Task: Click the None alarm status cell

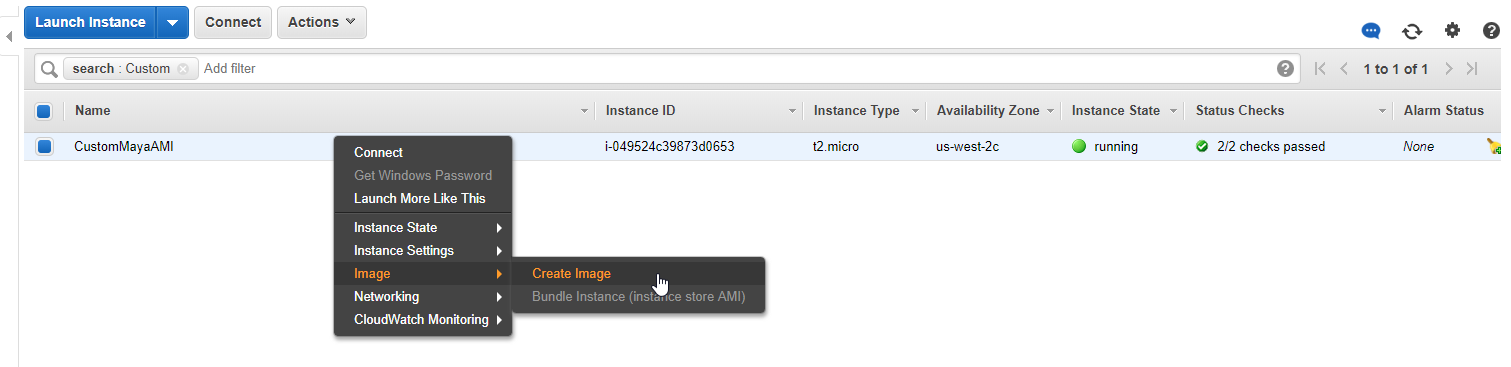Action: click(x=1419, y=147)
